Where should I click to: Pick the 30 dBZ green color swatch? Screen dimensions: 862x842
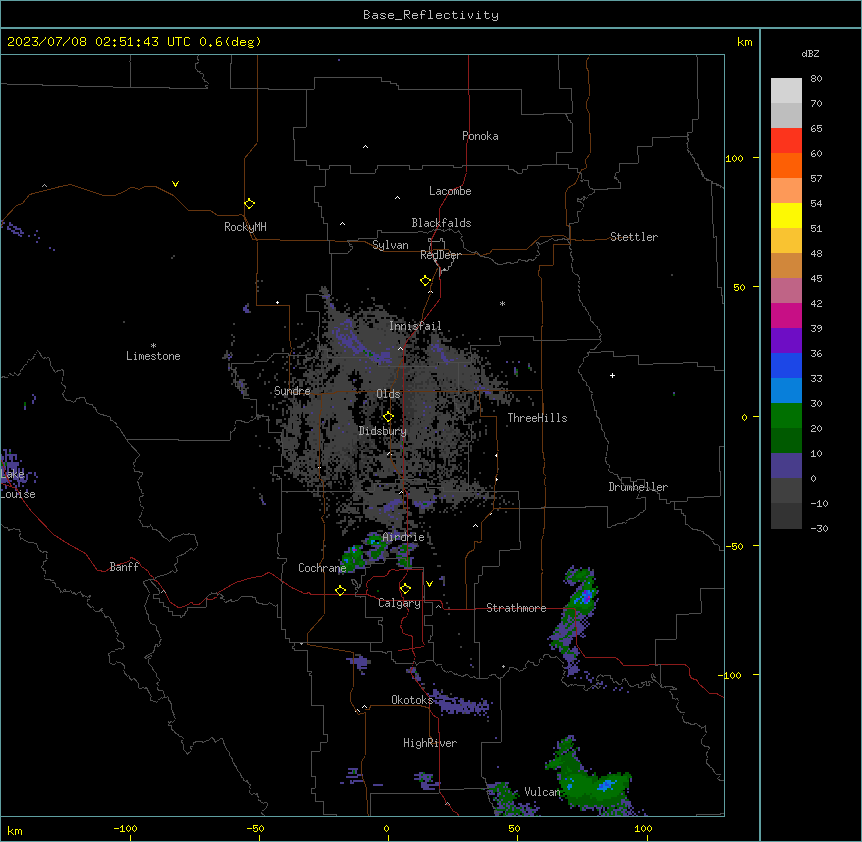pyautogui.click(x=786, y=416)
